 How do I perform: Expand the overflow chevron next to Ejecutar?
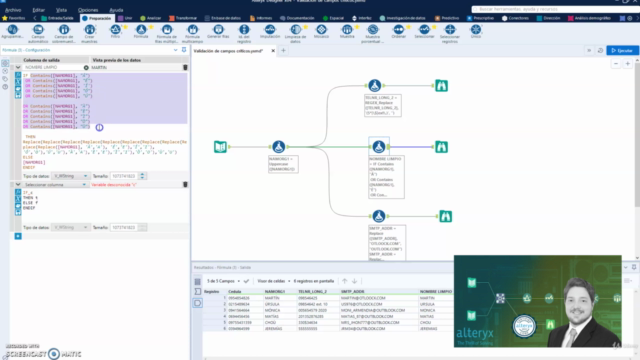[589, 51]
